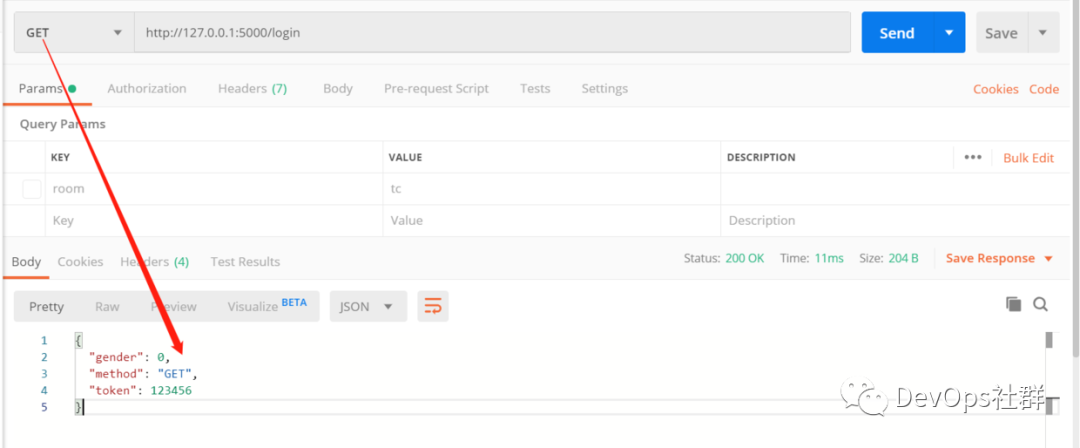
Task: Click the request URL field
Action: tap(492, 32)
